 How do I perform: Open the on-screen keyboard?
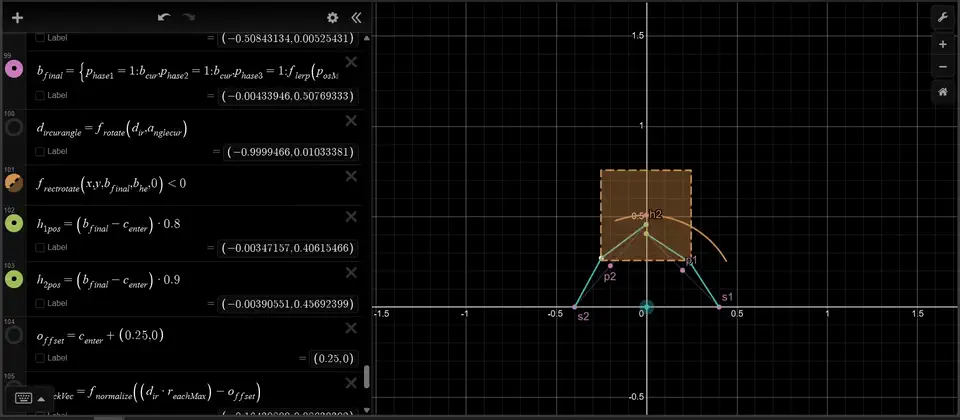(x=24, y=399)
